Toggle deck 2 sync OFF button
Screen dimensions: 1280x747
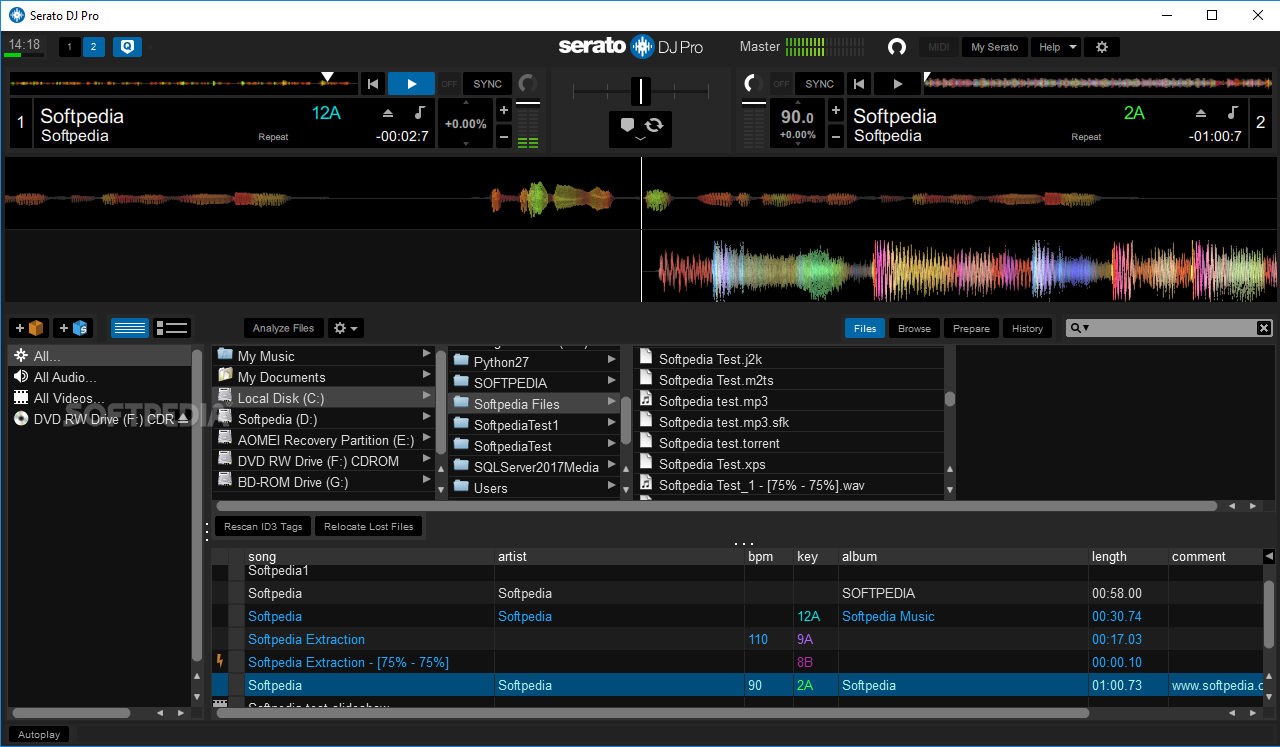click(x=781, y=84)
